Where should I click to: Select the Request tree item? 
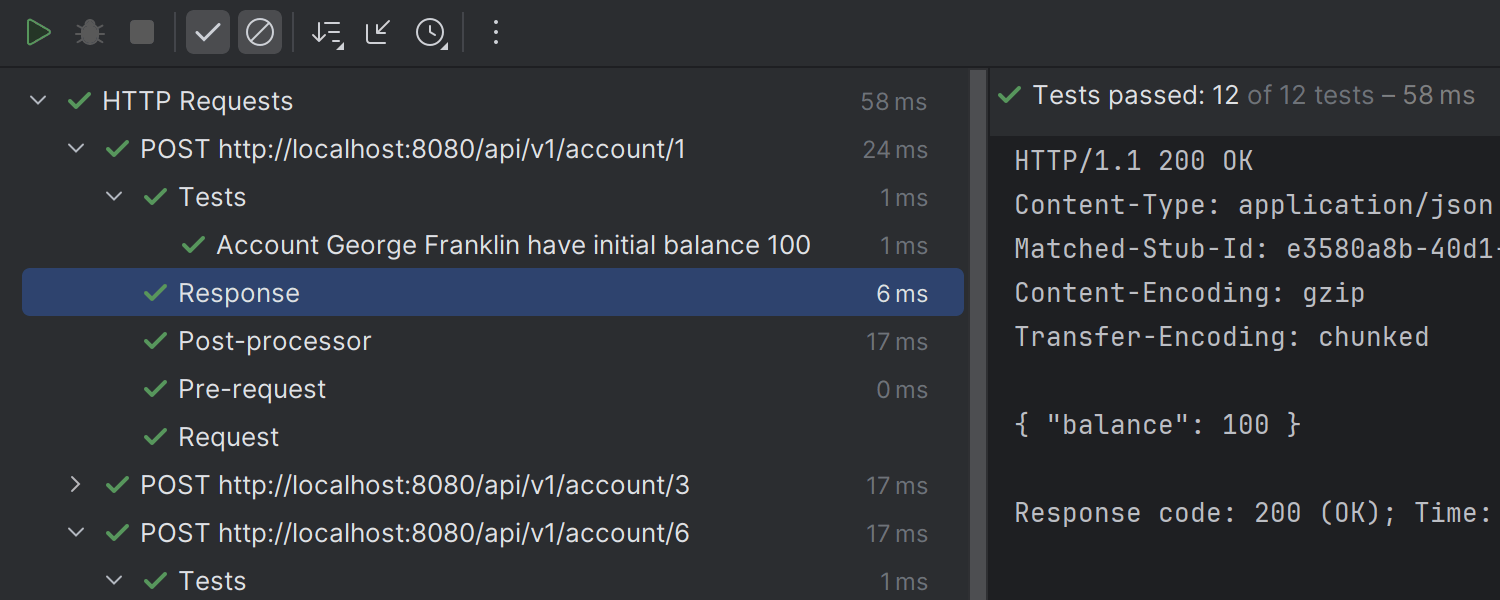click(228, 437)
